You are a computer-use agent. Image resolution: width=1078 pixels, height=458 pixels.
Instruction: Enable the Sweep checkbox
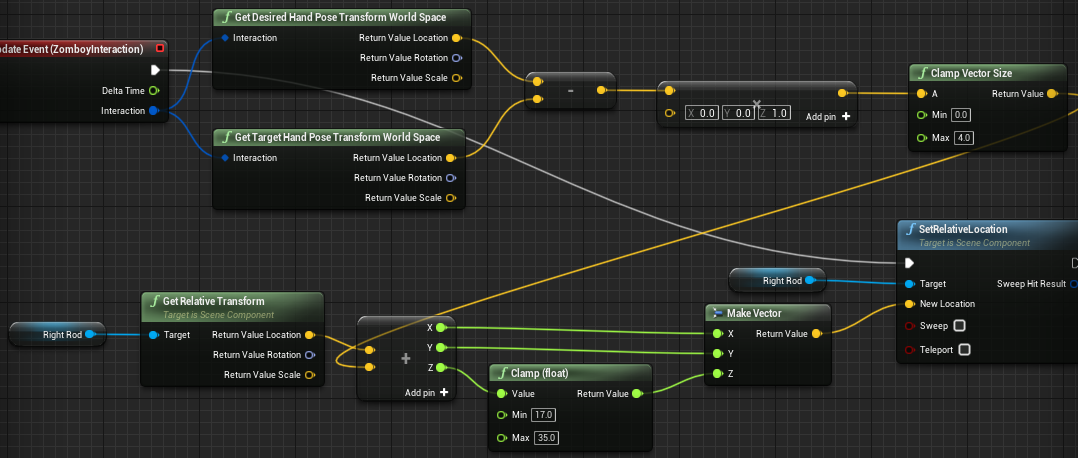pyautogui.click(x=960, y=326)
